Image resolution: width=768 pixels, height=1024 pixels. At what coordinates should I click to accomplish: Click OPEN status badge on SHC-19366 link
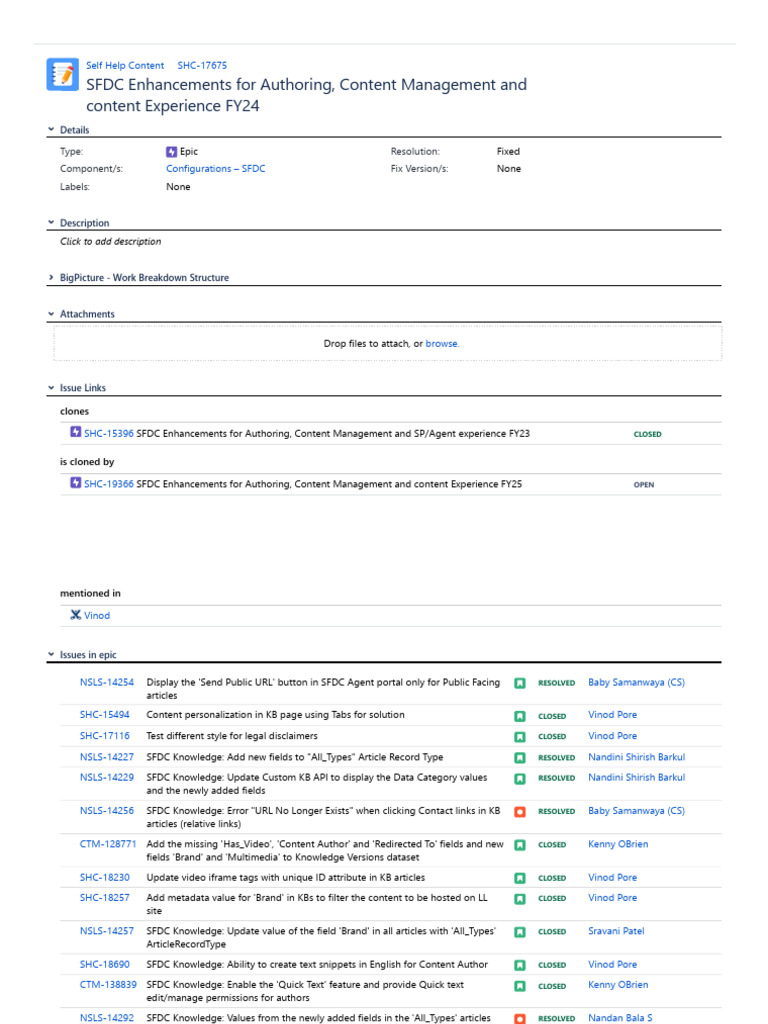(x=643, y=485)
